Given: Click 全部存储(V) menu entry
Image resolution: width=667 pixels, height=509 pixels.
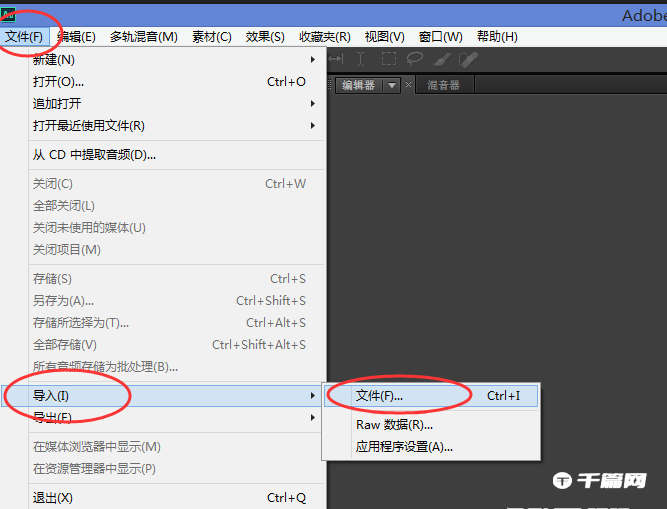Looking at the screenshot, I should [176, 345].
